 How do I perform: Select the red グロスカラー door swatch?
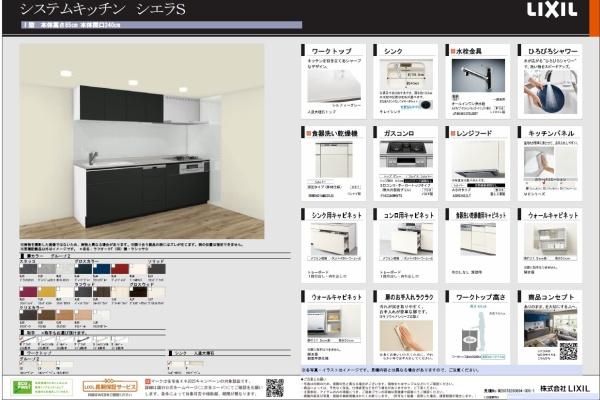(120, 269)
